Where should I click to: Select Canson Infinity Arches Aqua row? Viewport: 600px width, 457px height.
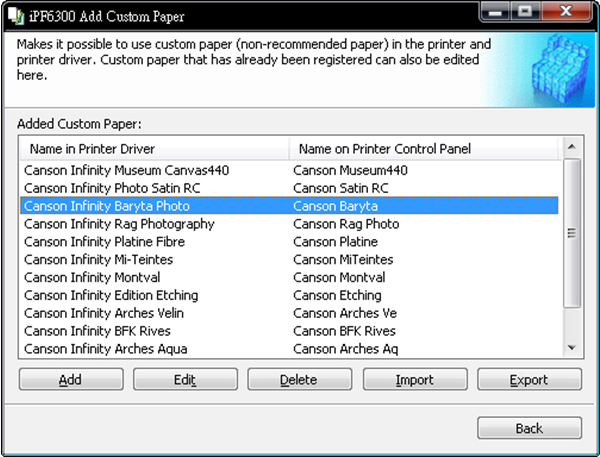(289, 349)
